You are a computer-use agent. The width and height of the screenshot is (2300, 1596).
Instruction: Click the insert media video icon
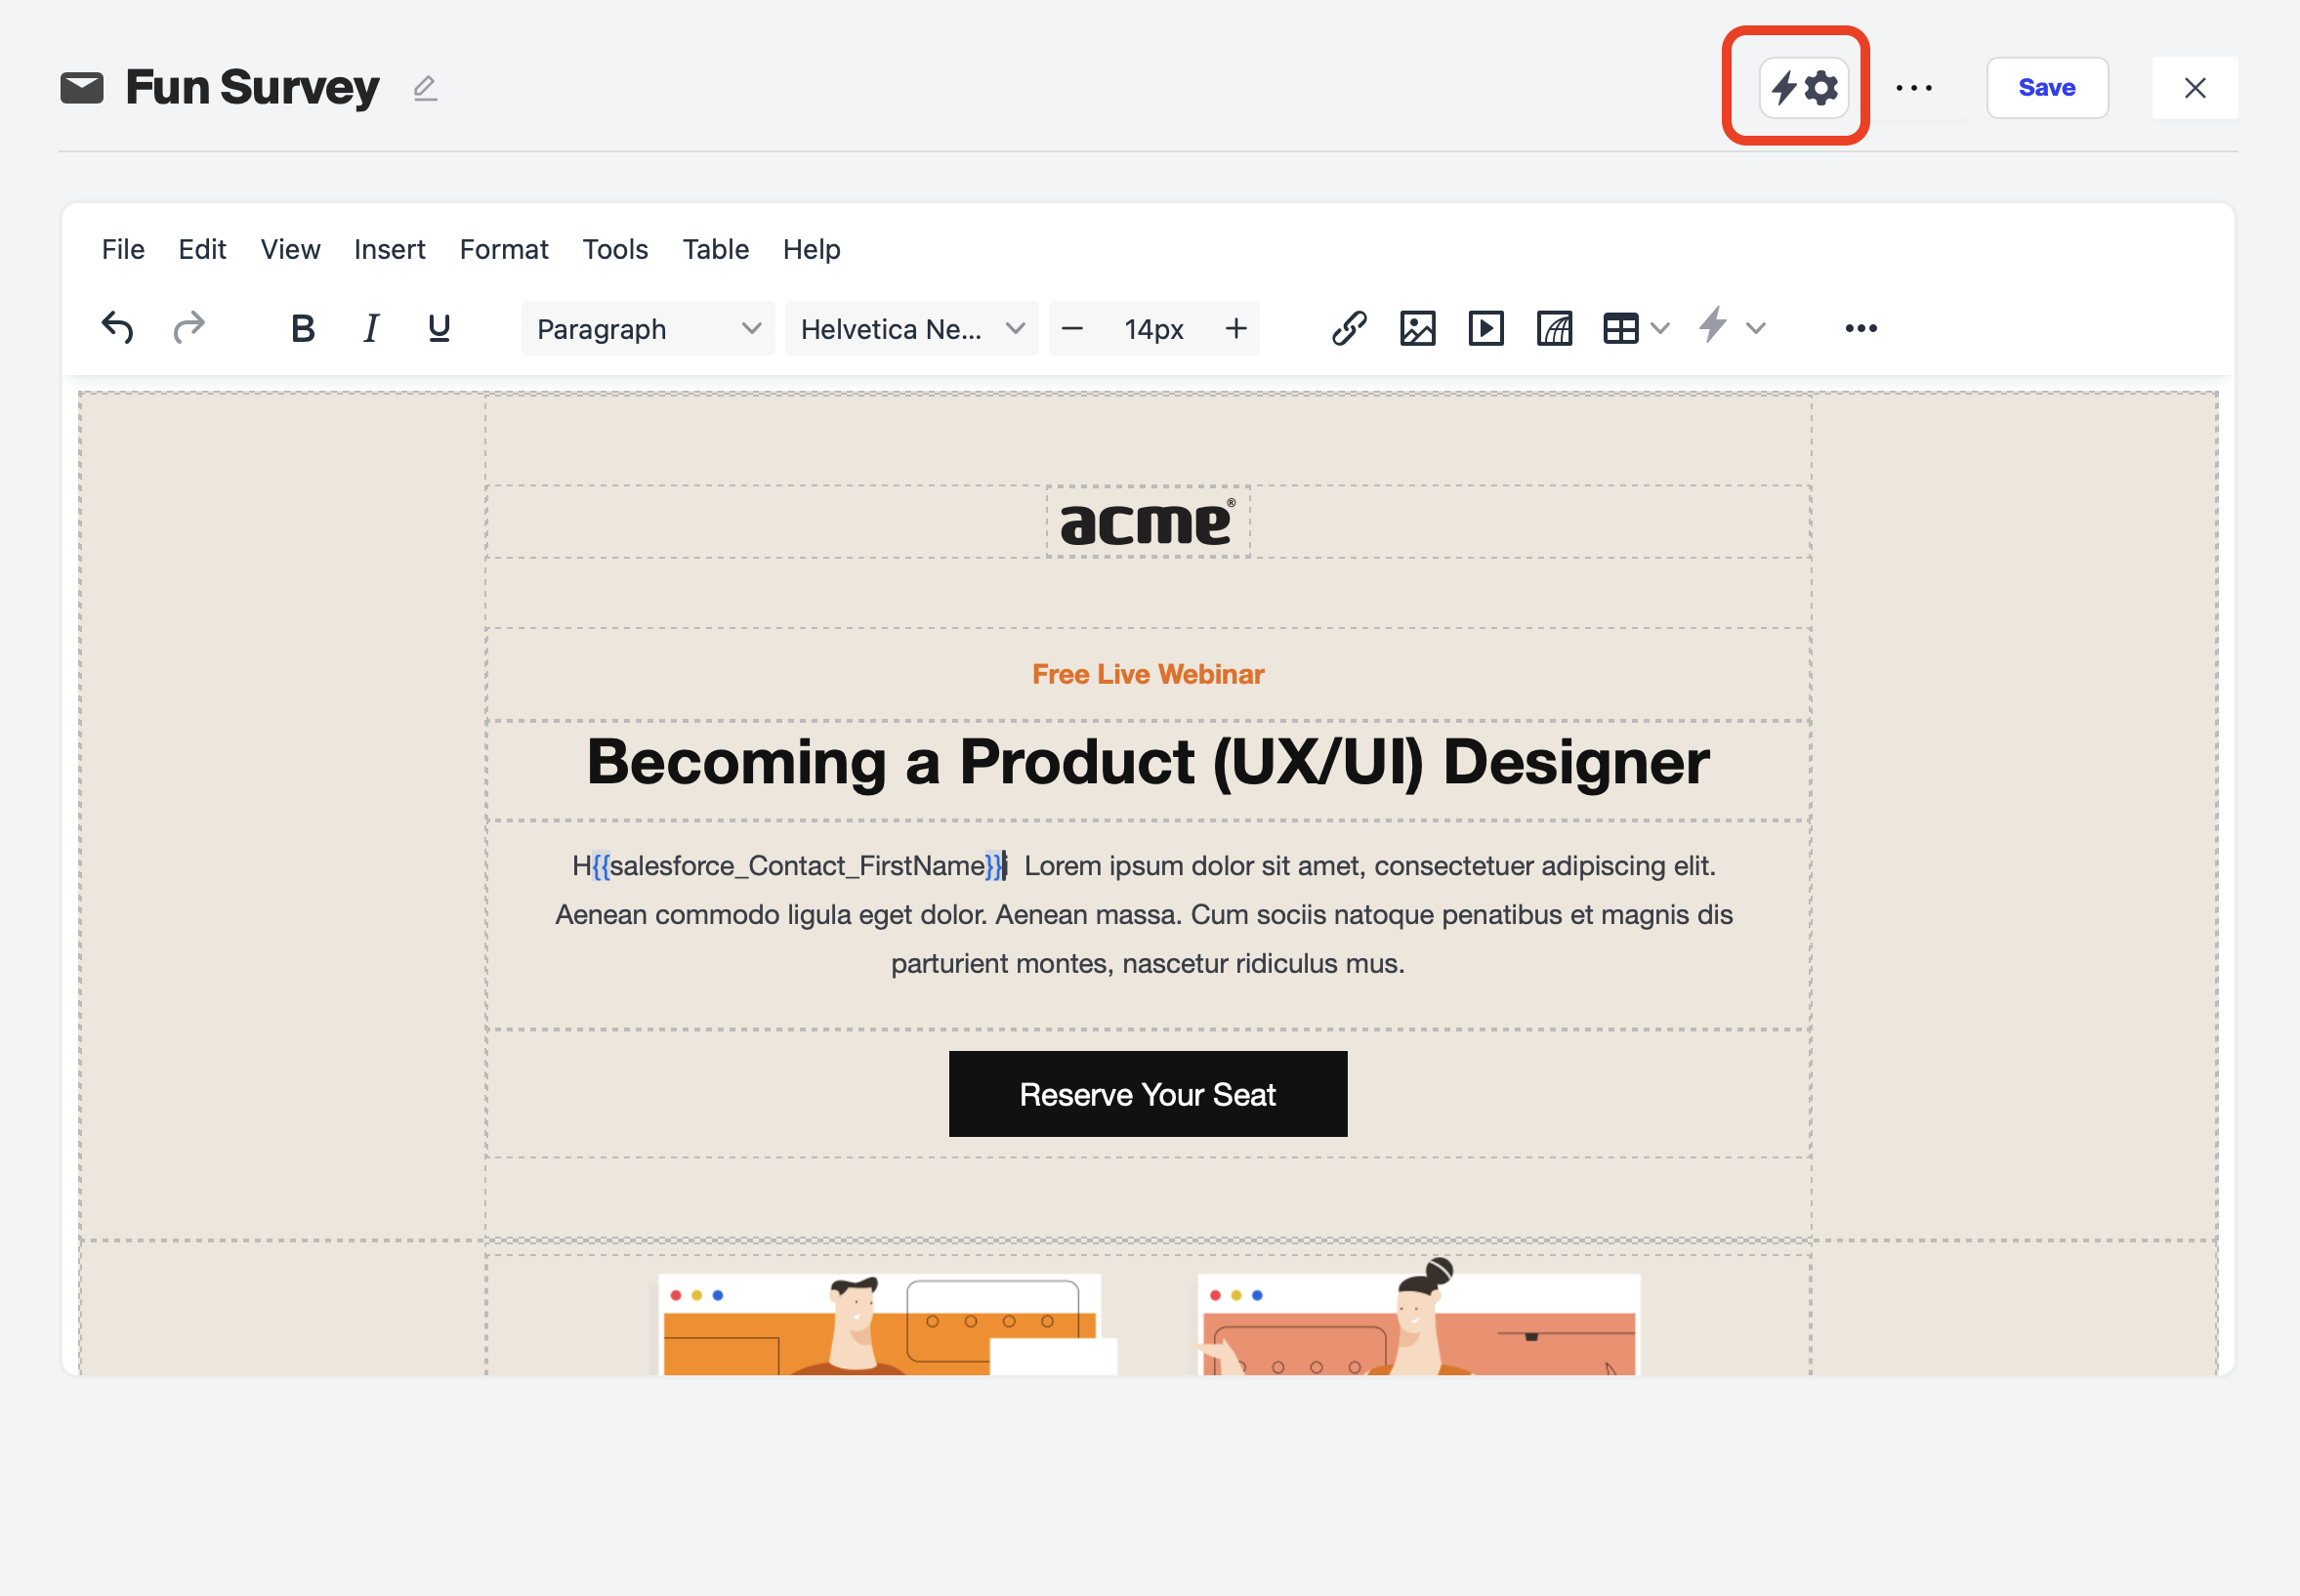[1485, 328]
